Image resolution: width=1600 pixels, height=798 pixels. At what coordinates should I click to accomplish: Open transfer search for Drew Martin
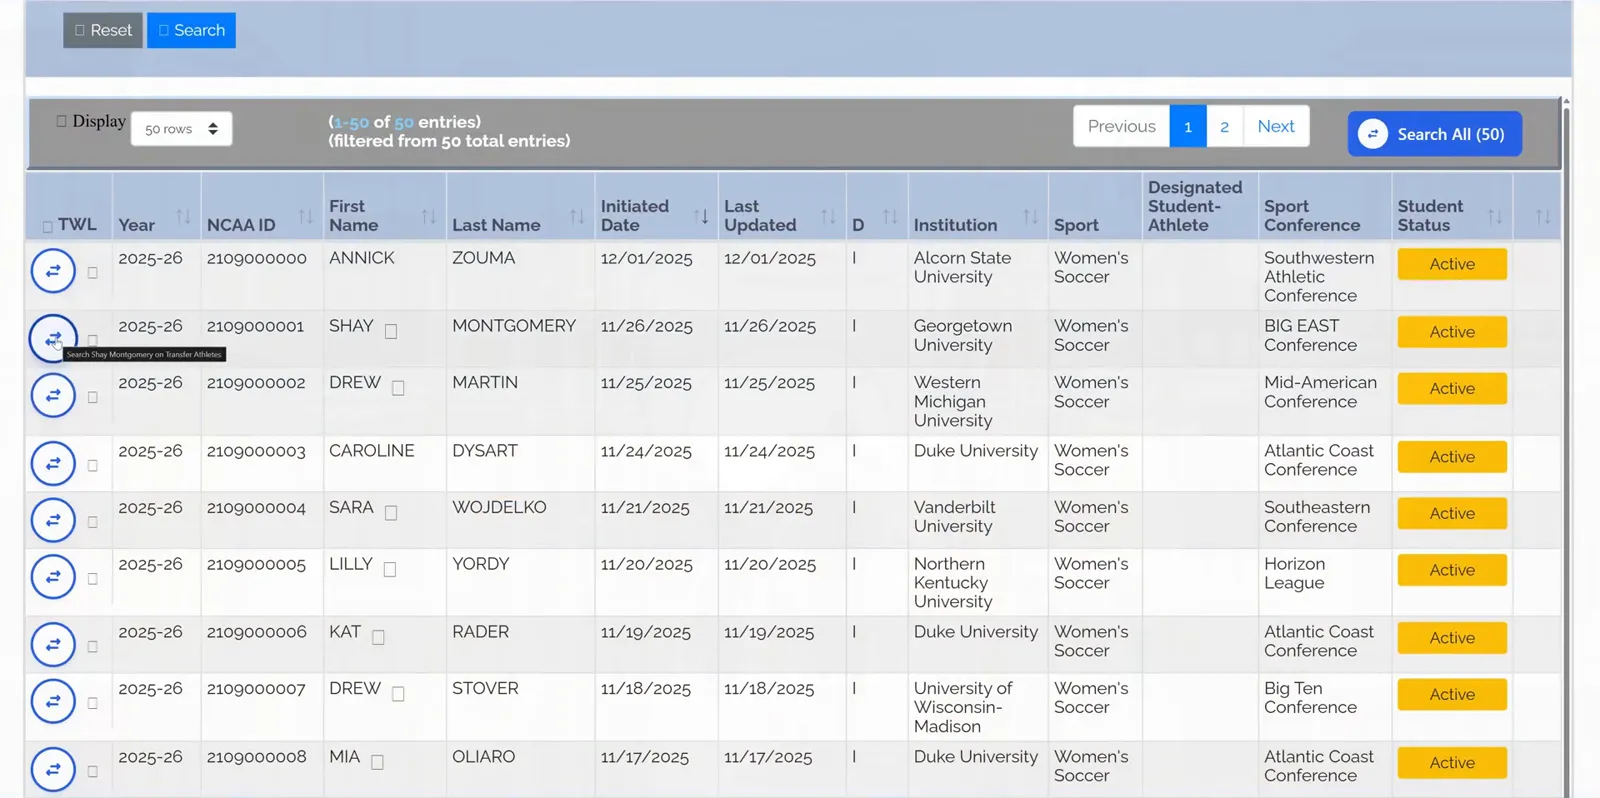click(x=53, y=395)
